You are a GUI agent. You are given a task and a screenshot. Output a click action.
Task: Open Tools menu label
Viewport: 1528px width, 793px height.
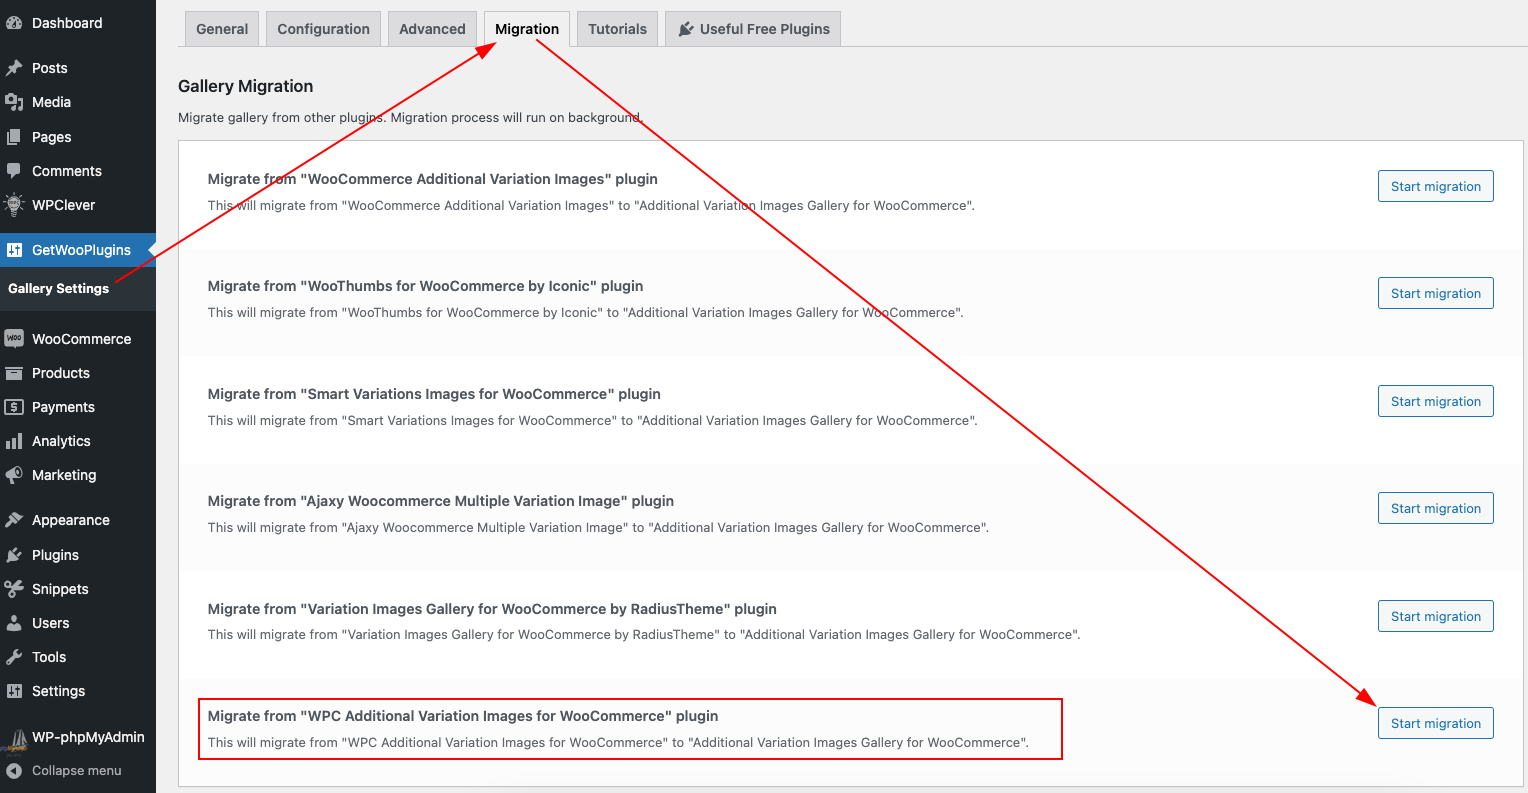[x=49, y=657]
